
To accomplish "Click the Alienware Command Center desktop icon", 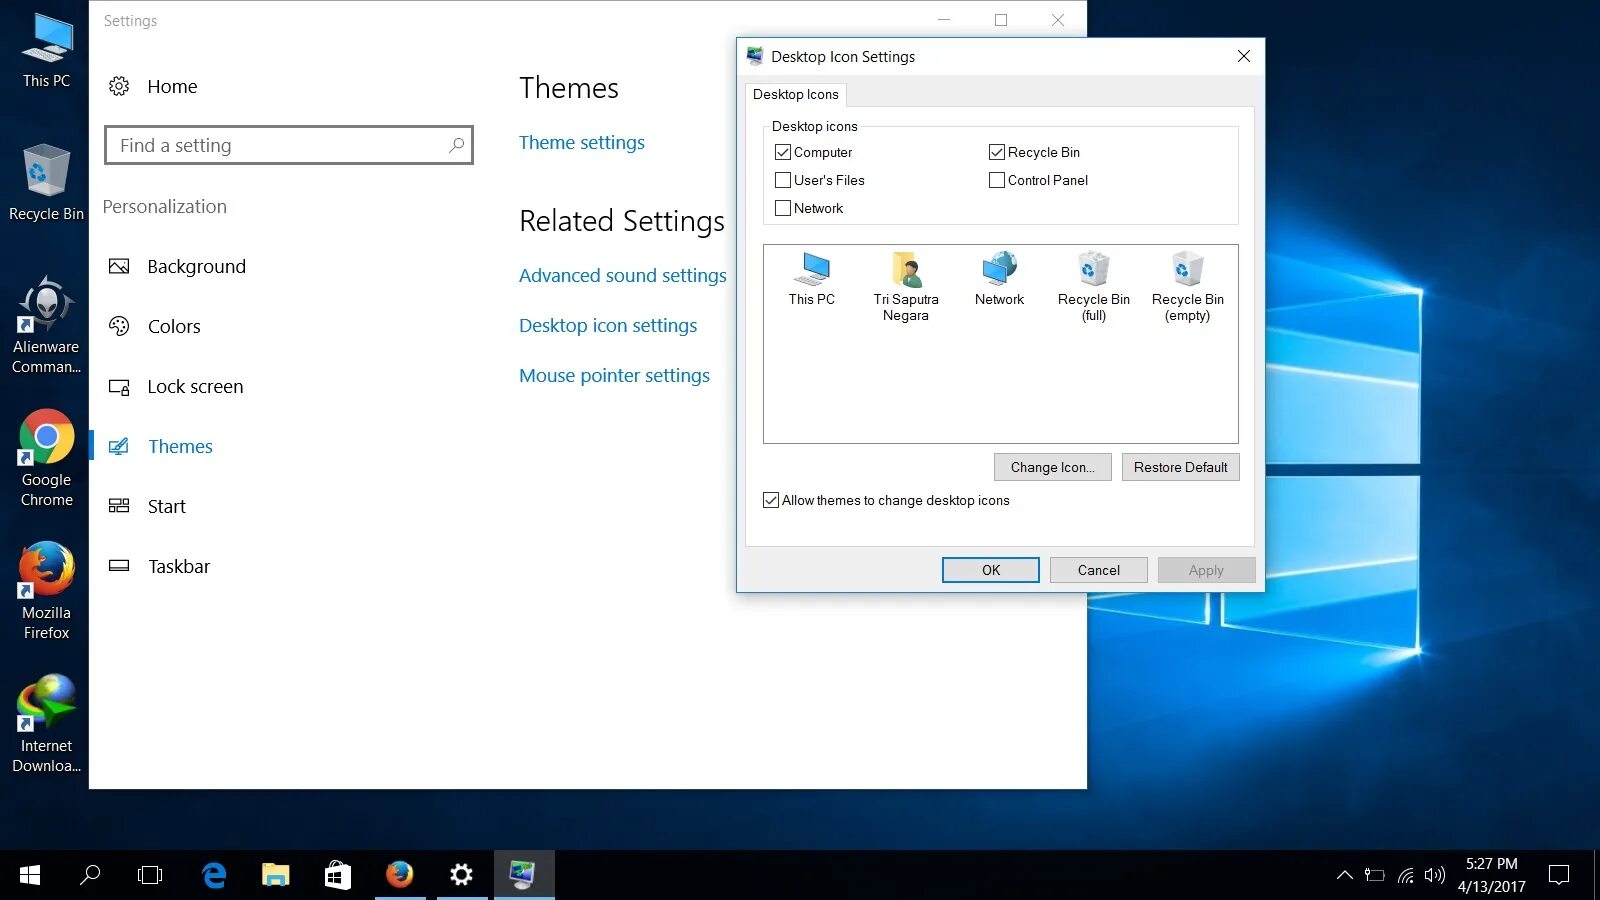I will (x=46, y=325).
